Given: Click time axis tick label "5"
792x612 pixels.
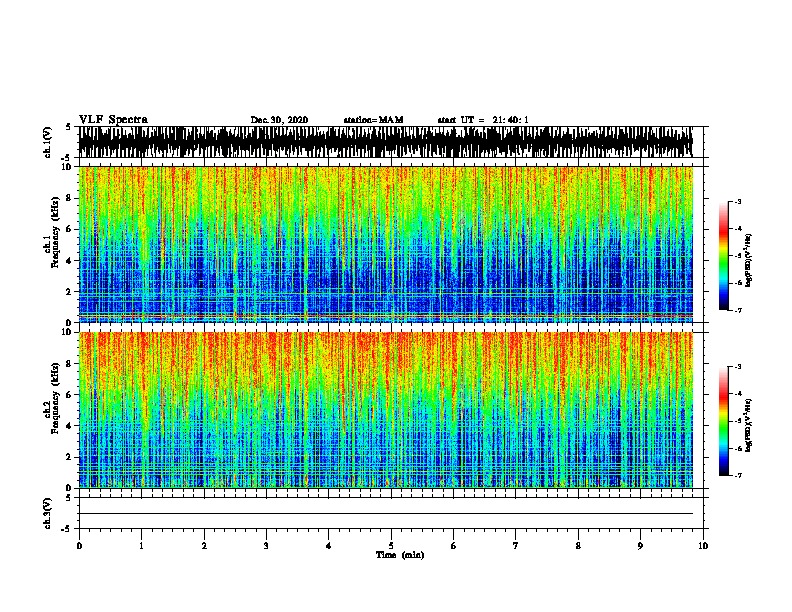Looking at the screenshot, I should click(391, 546).
